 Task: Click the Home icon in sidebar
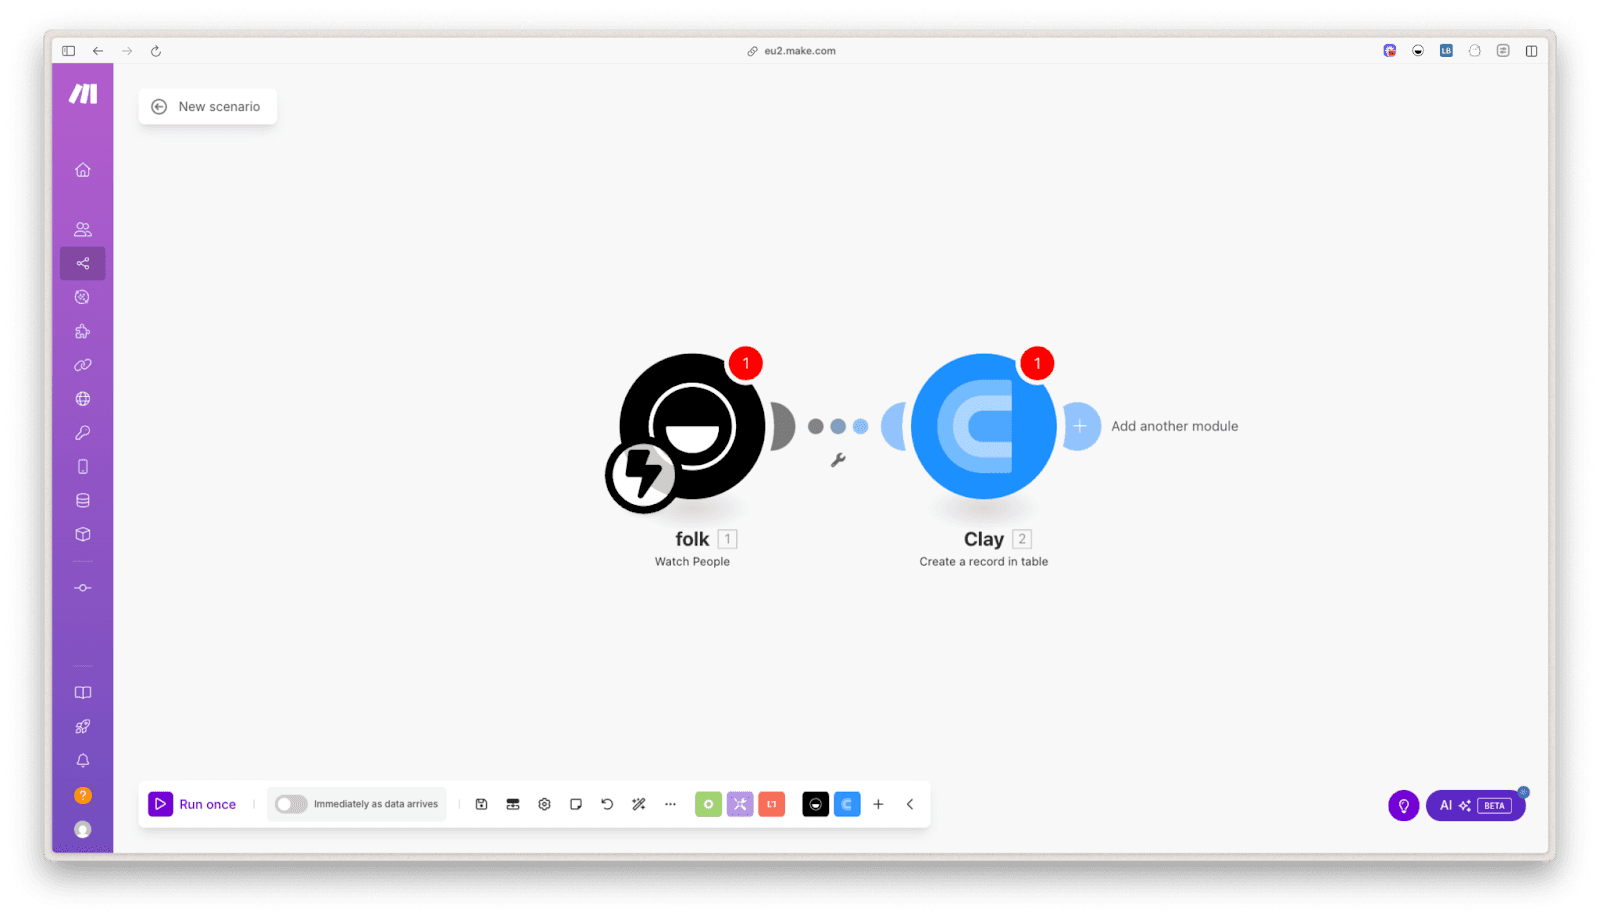click(83, 170)
